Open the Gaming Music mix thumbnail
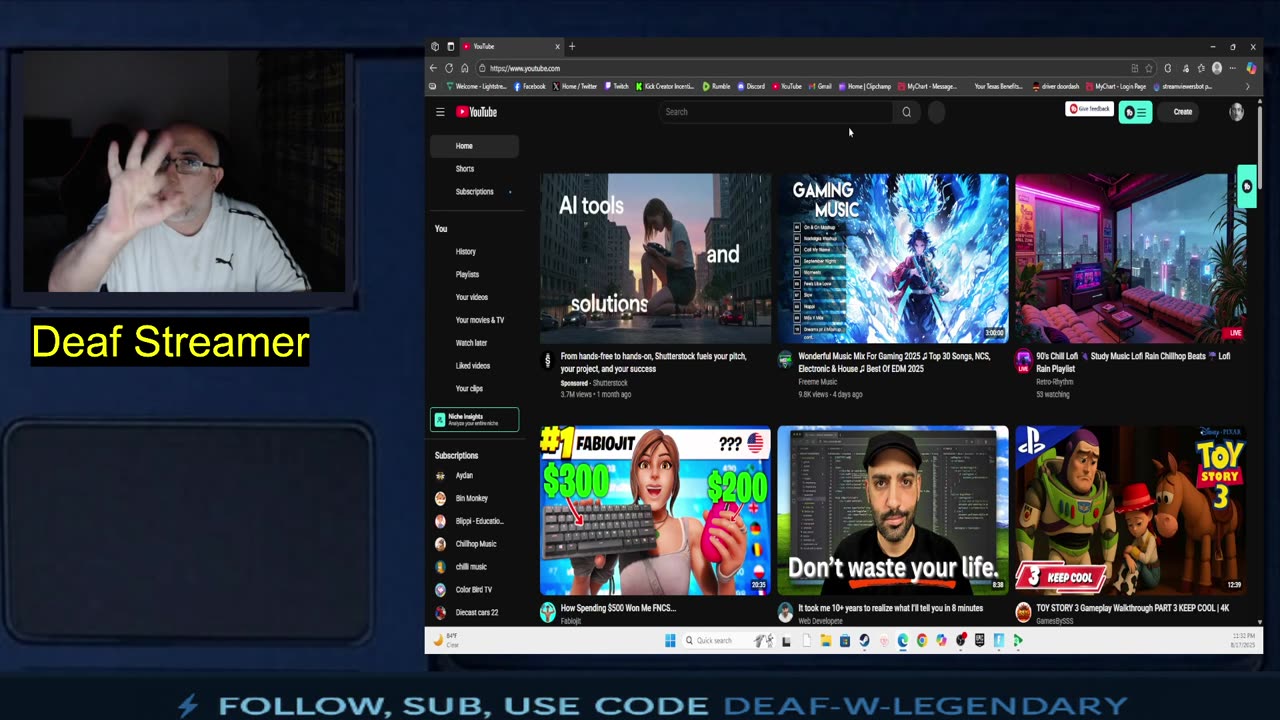The image size is (1280, 720). (893, 258)
